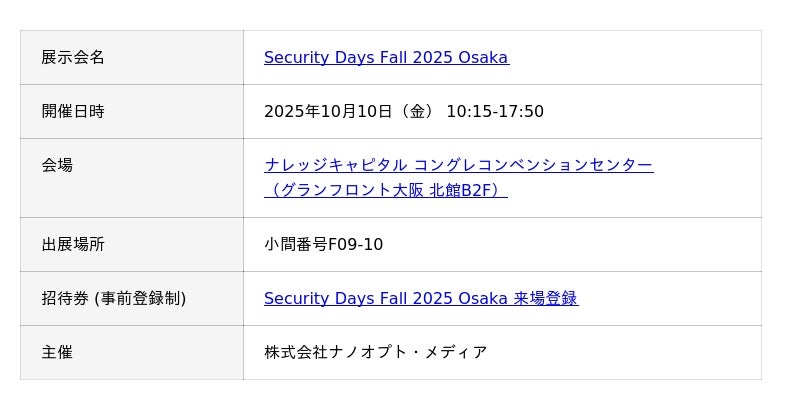This screenshot has height=410, width=800.
Task: Open the 来場登録 visitor registration link
Action: pos(545,298)
